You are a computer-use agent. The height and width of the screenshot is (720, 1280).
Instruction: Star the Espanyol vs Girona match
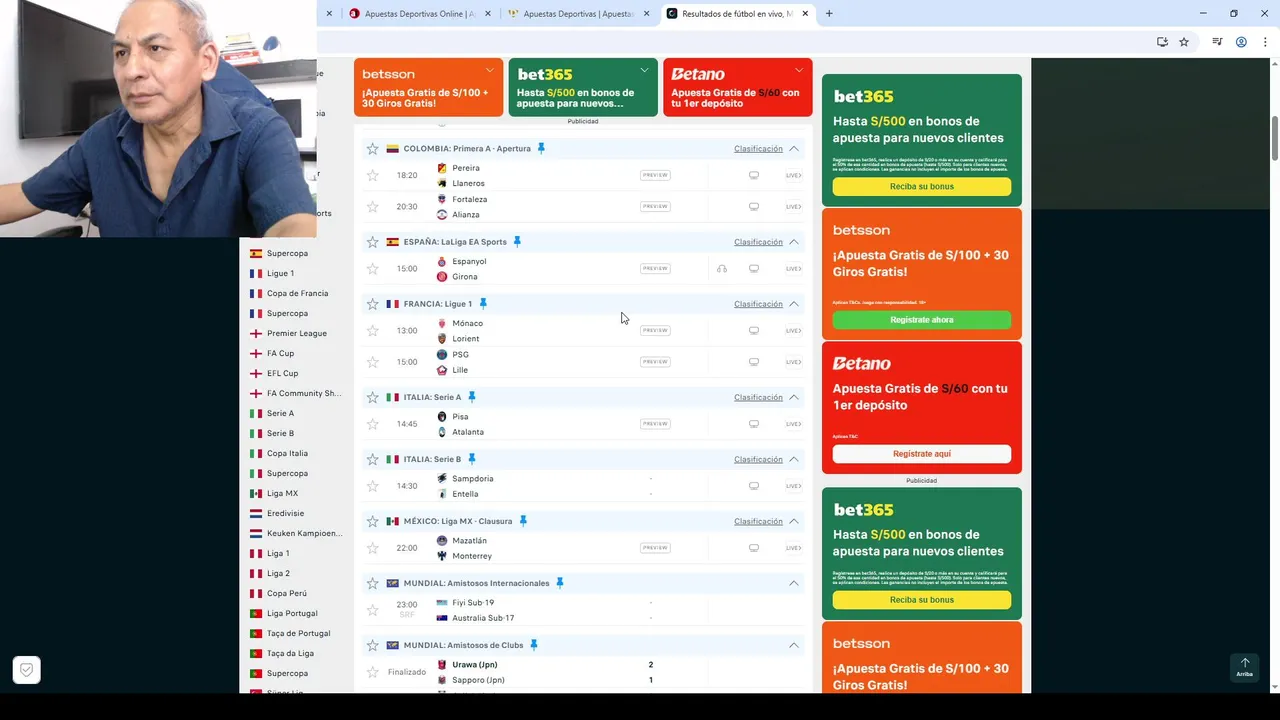tap(372, 268)
